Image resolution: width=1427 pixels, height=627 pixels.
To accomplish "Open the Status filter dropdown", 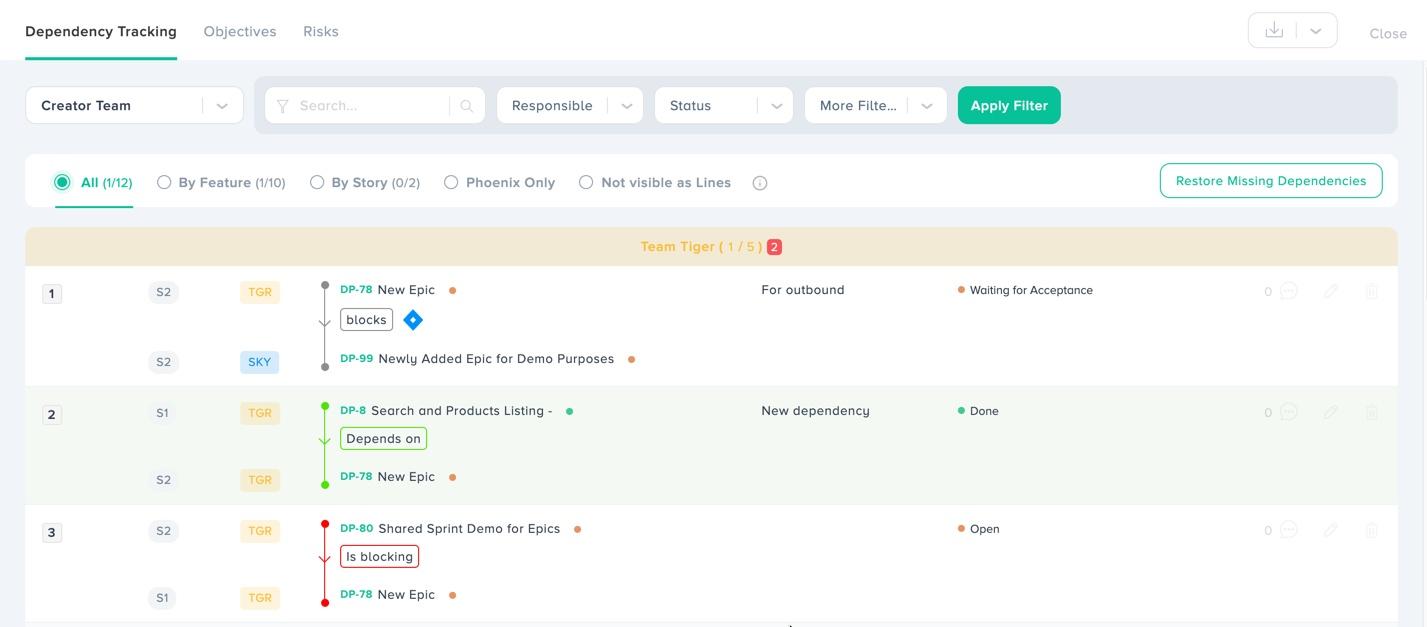I will tap(723, 106).
